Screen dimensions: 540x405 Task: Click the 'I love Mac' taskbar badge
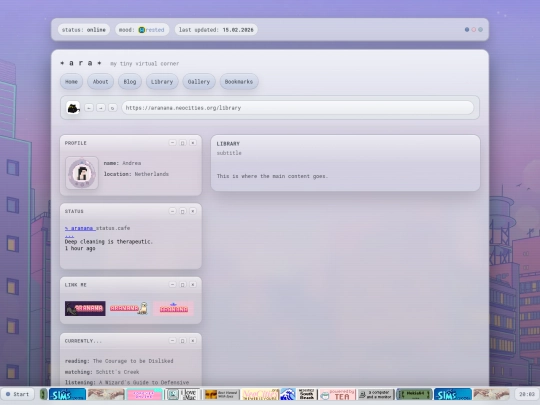[182, 394]
